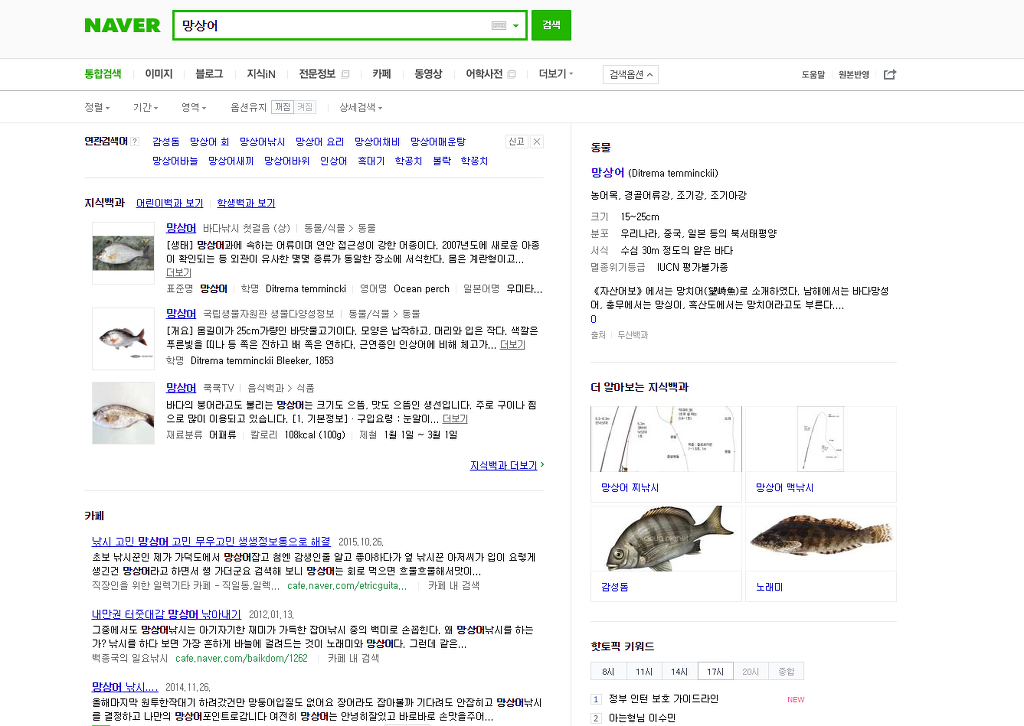Open the 도움말 link
Viewport: 1024px width, 726px height.
tap(813, 74)
